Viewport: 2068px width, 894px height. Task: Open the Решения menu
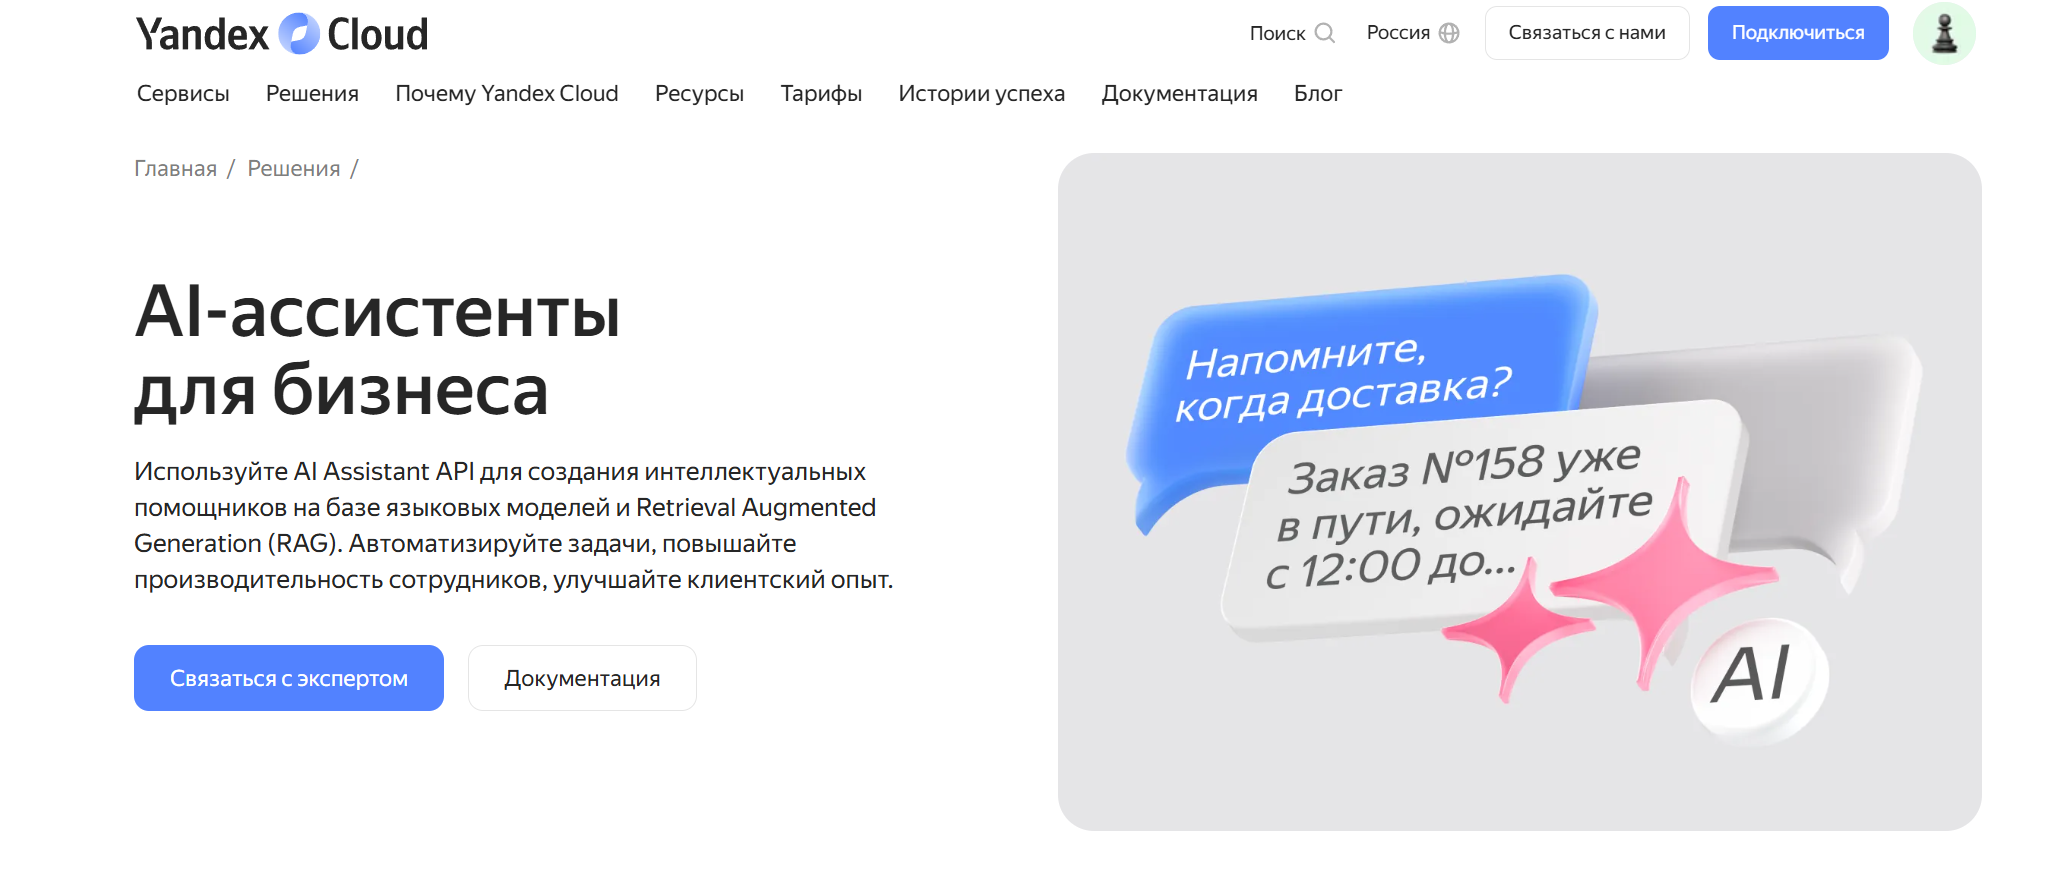pyautogui.click(x=312, y=93)
